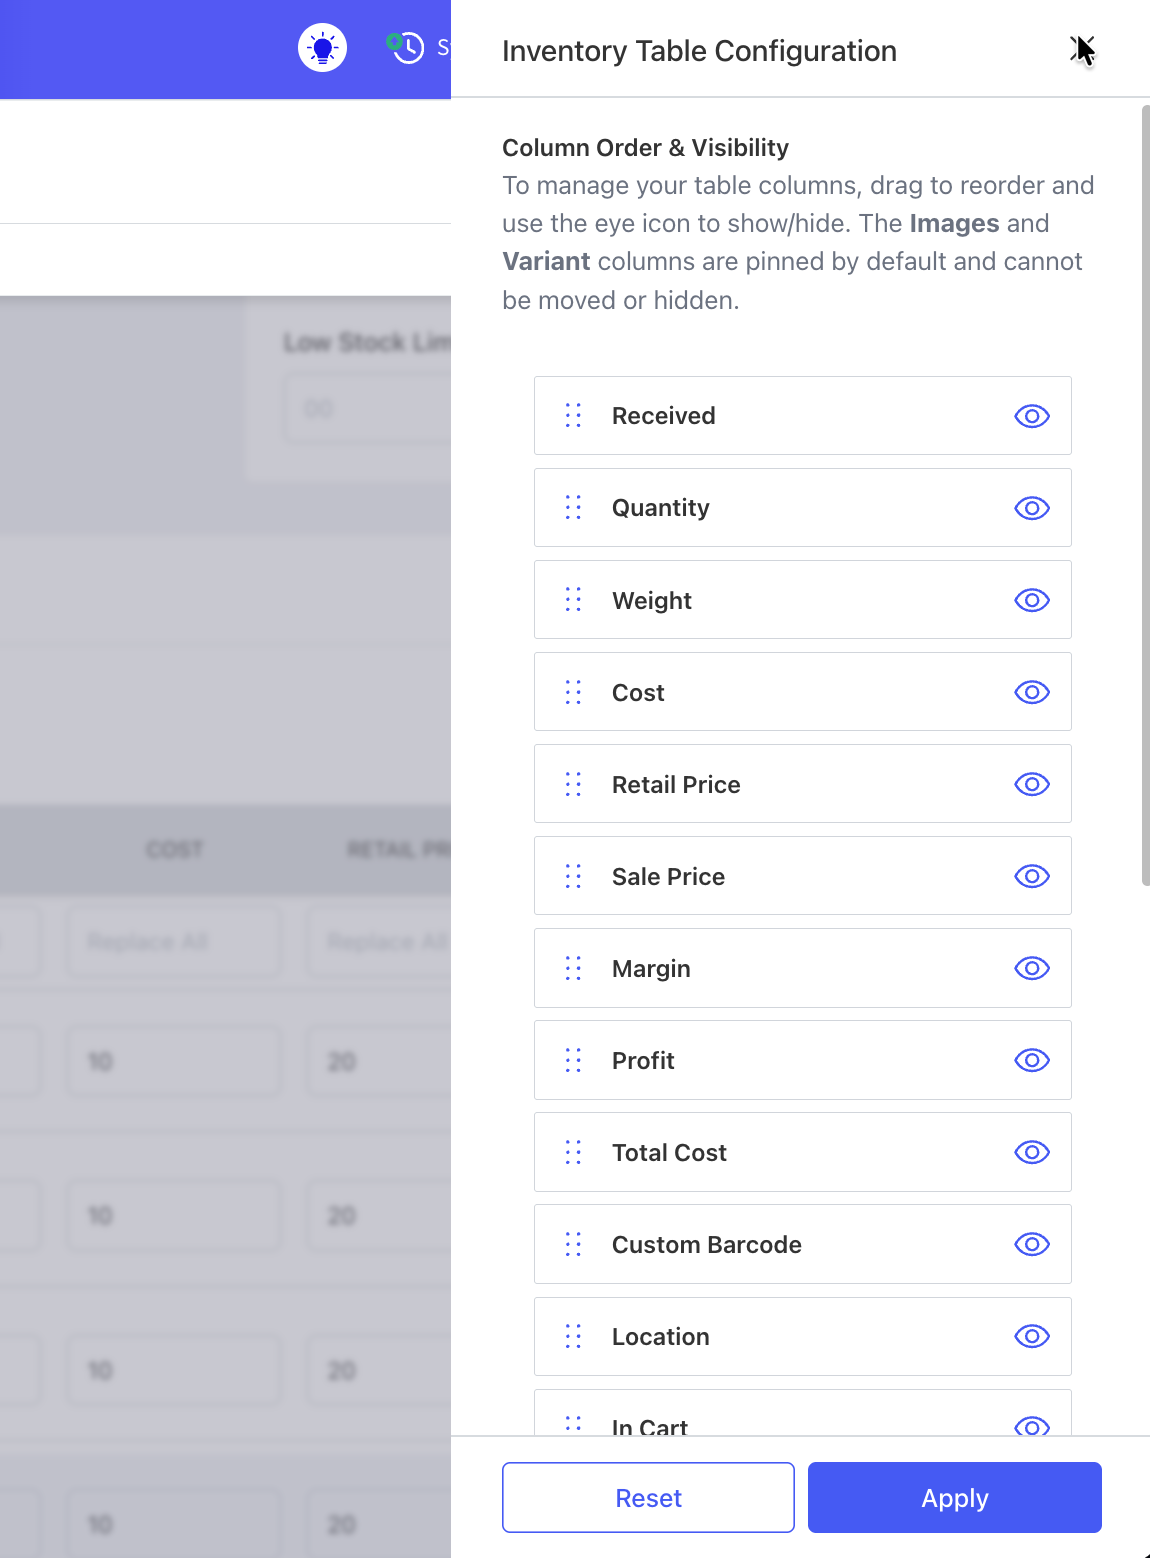Screen dimensions: 1150x1558
Task: Hide the Cost column with its eye icon
Action: 1032,692
